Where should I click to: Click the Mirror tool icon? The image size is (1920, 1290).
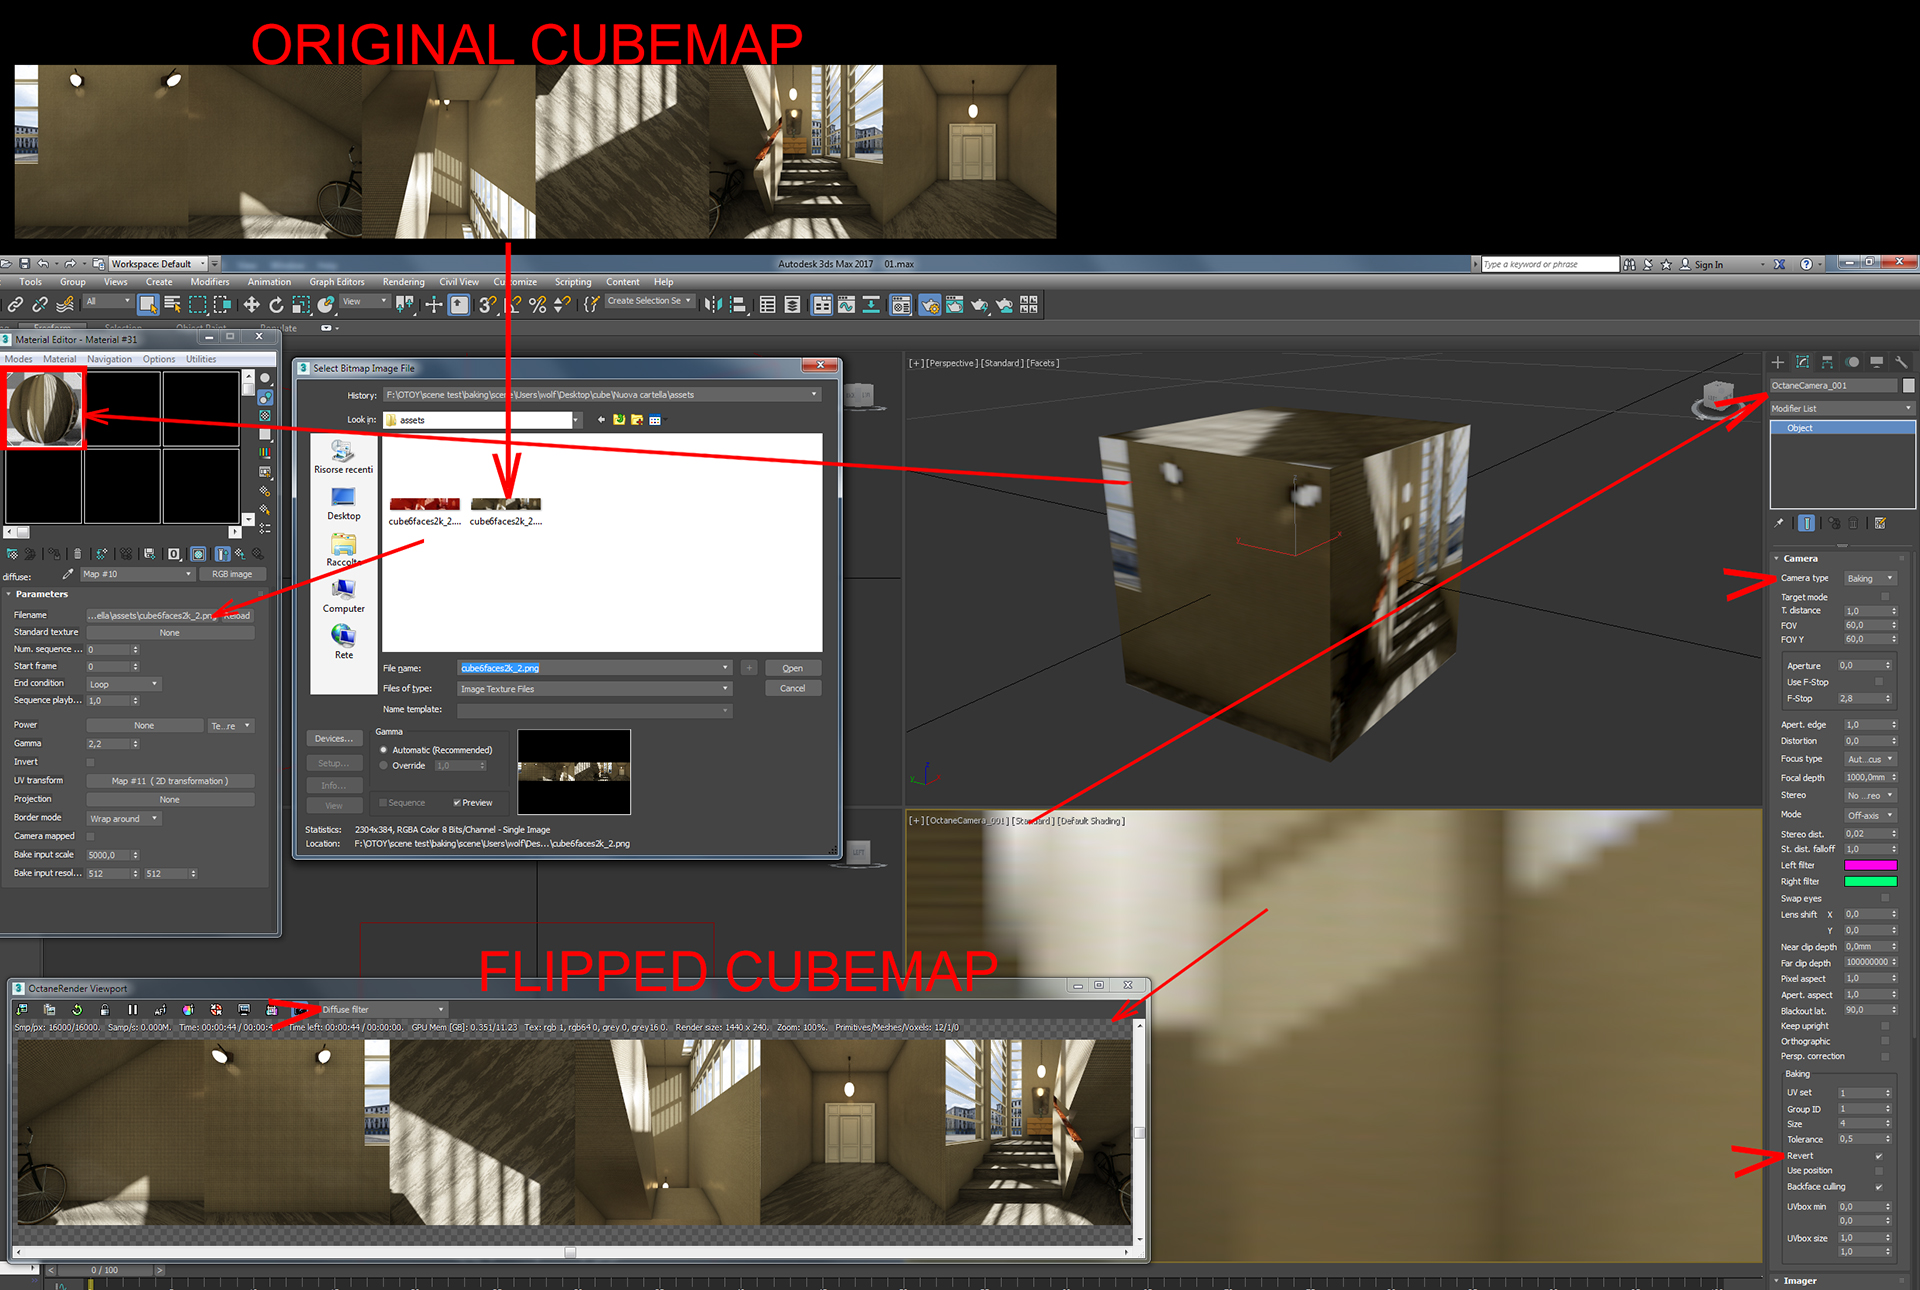(x=713, y=305)
